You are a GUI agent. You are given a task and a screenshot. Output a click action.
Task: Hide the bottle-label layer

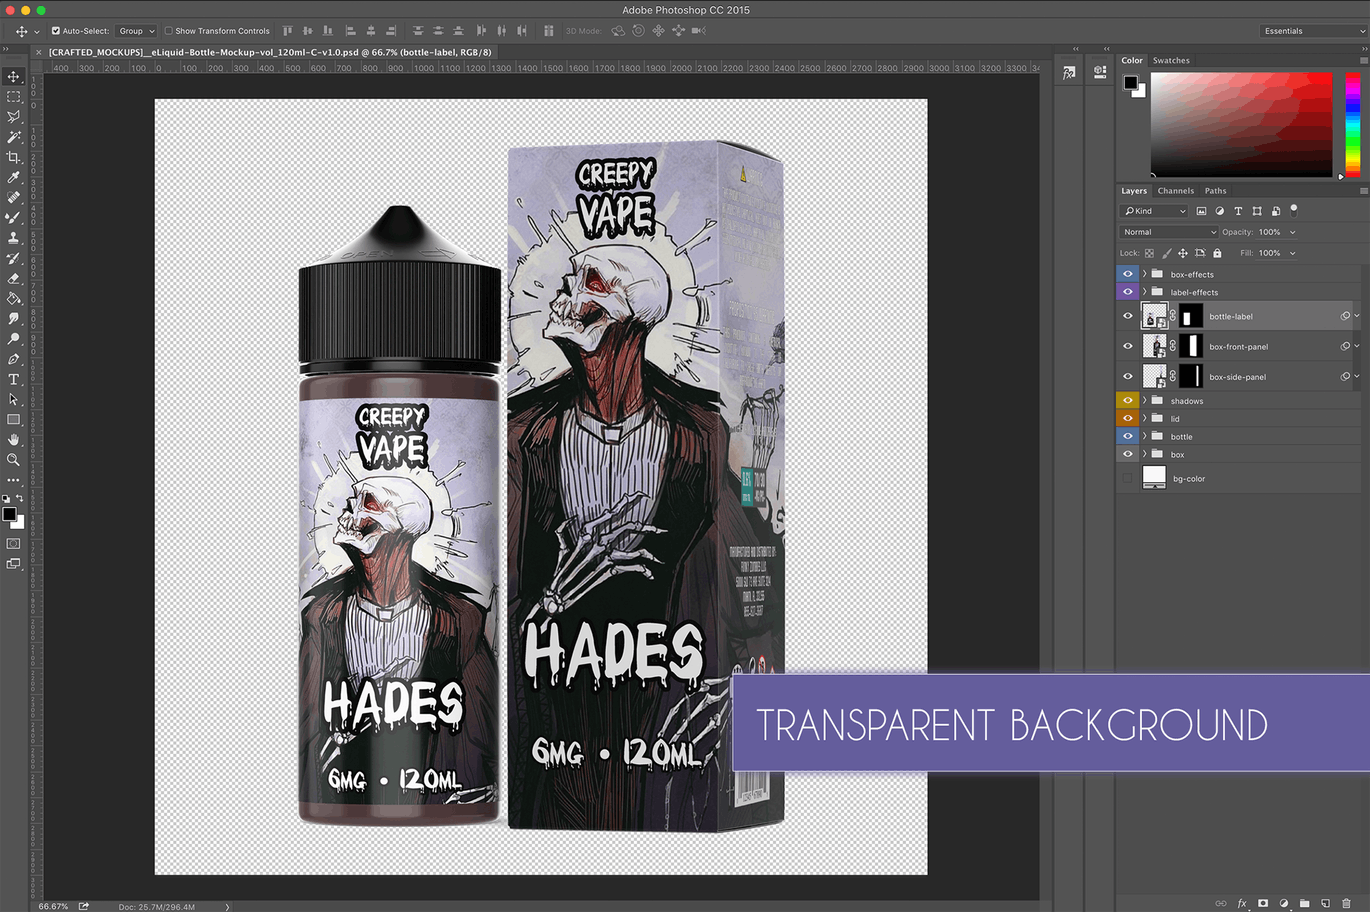coord(1127,315)
